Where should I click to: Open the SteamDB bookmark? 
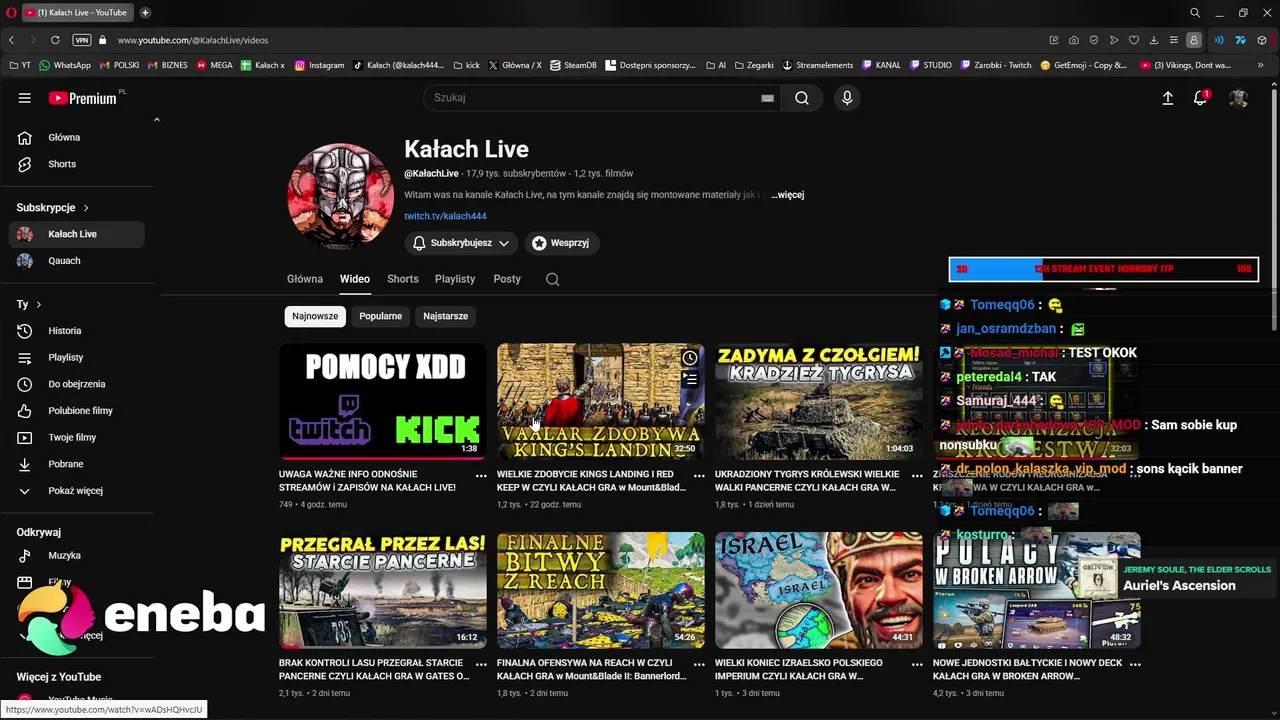click(x=573, y=65)
